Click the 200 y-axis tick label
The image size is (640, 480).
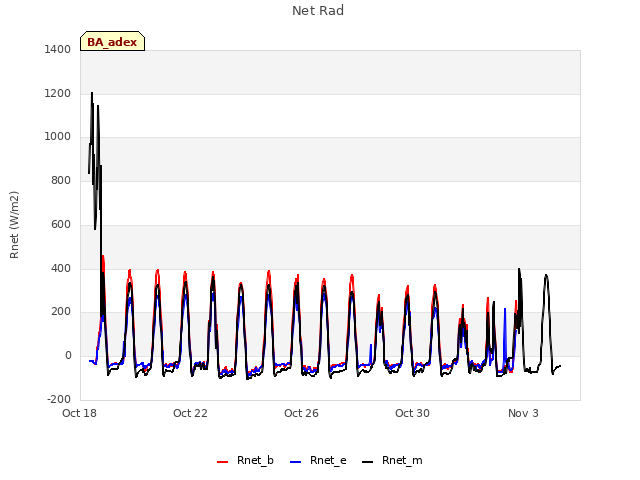point(61,311)
